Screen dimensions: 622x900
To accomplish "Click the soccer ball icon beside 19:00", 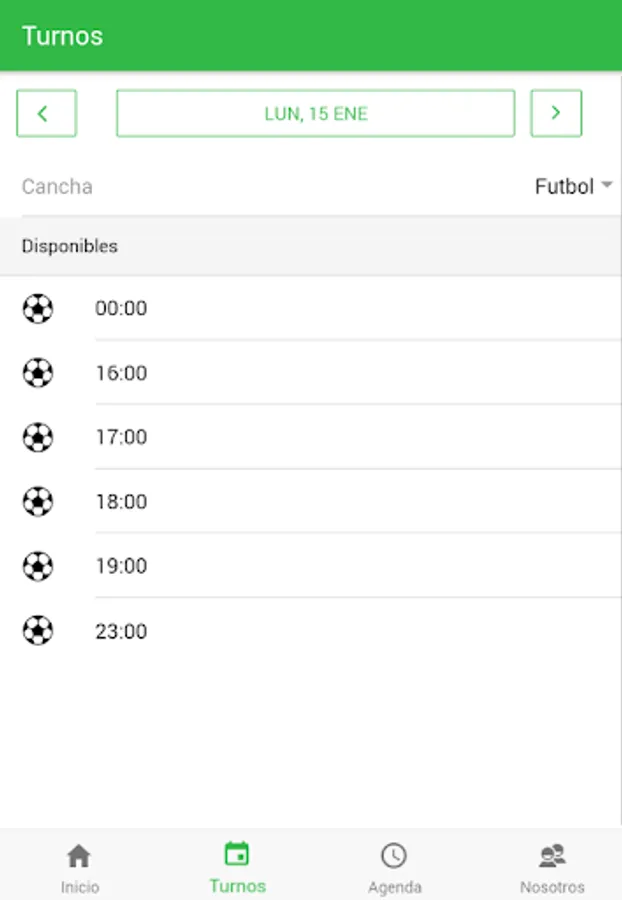I will click(38, 566).
